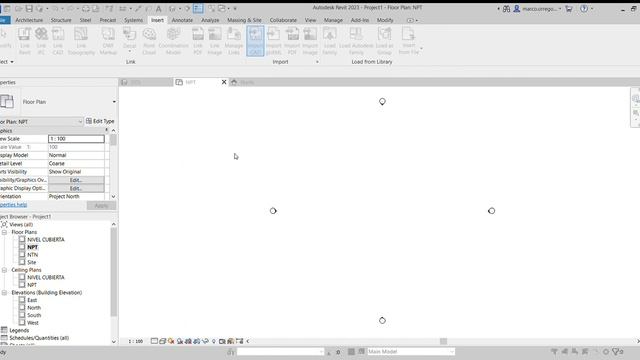Open the Floor Plan: NPT instance dropdown
The image size is (640, 360).
point(80,122)
